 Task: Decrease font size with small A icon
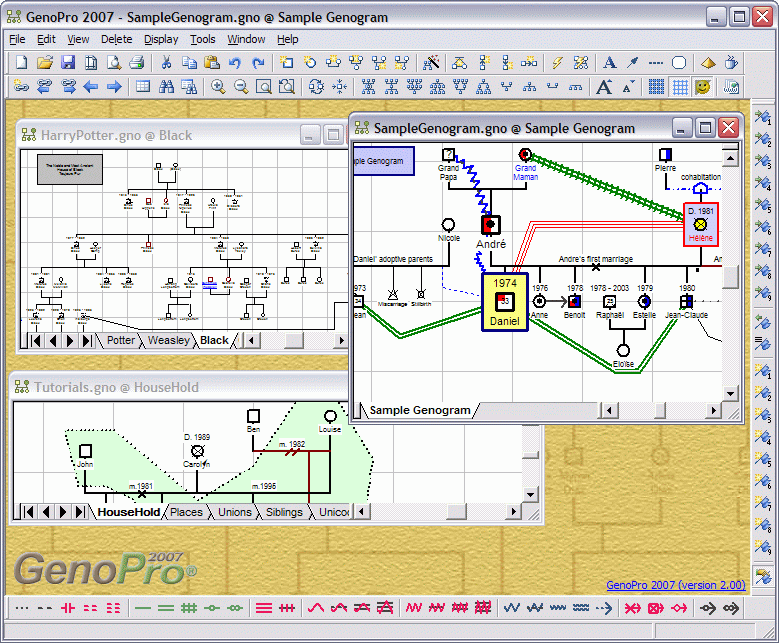pos(627,88)
